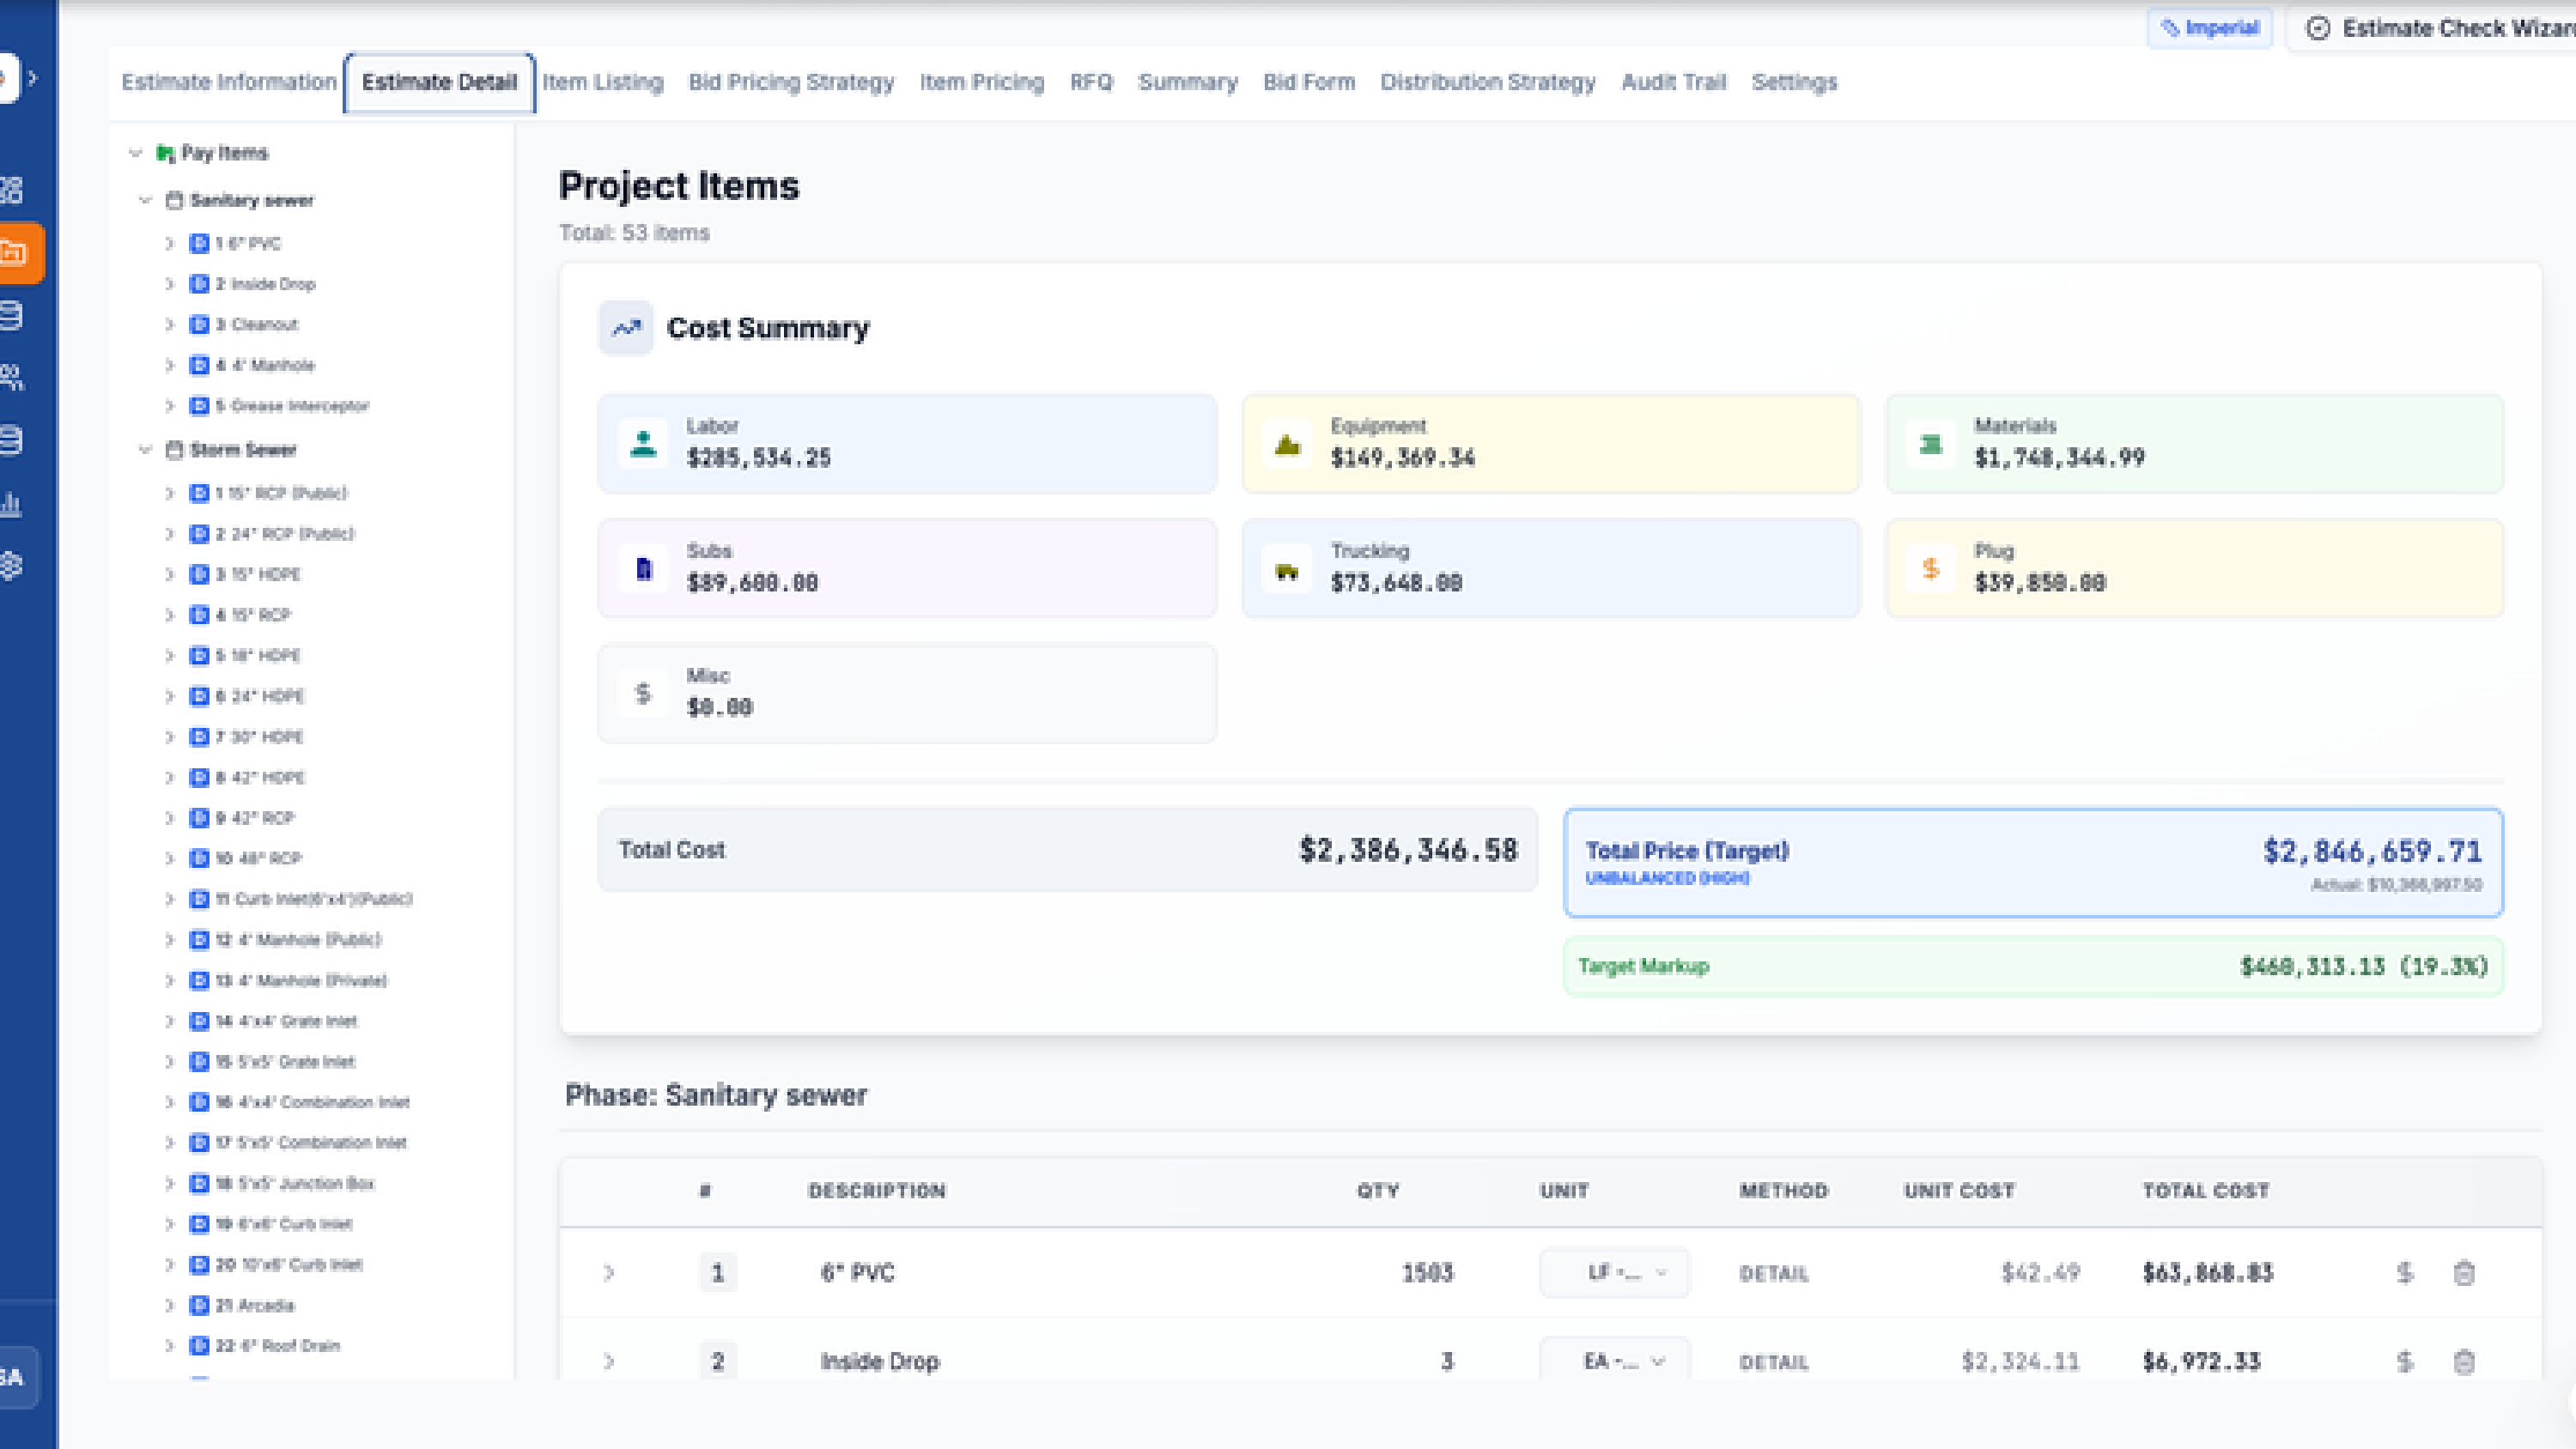Expand the Inside Drop table row

[x=608, y=1361]
